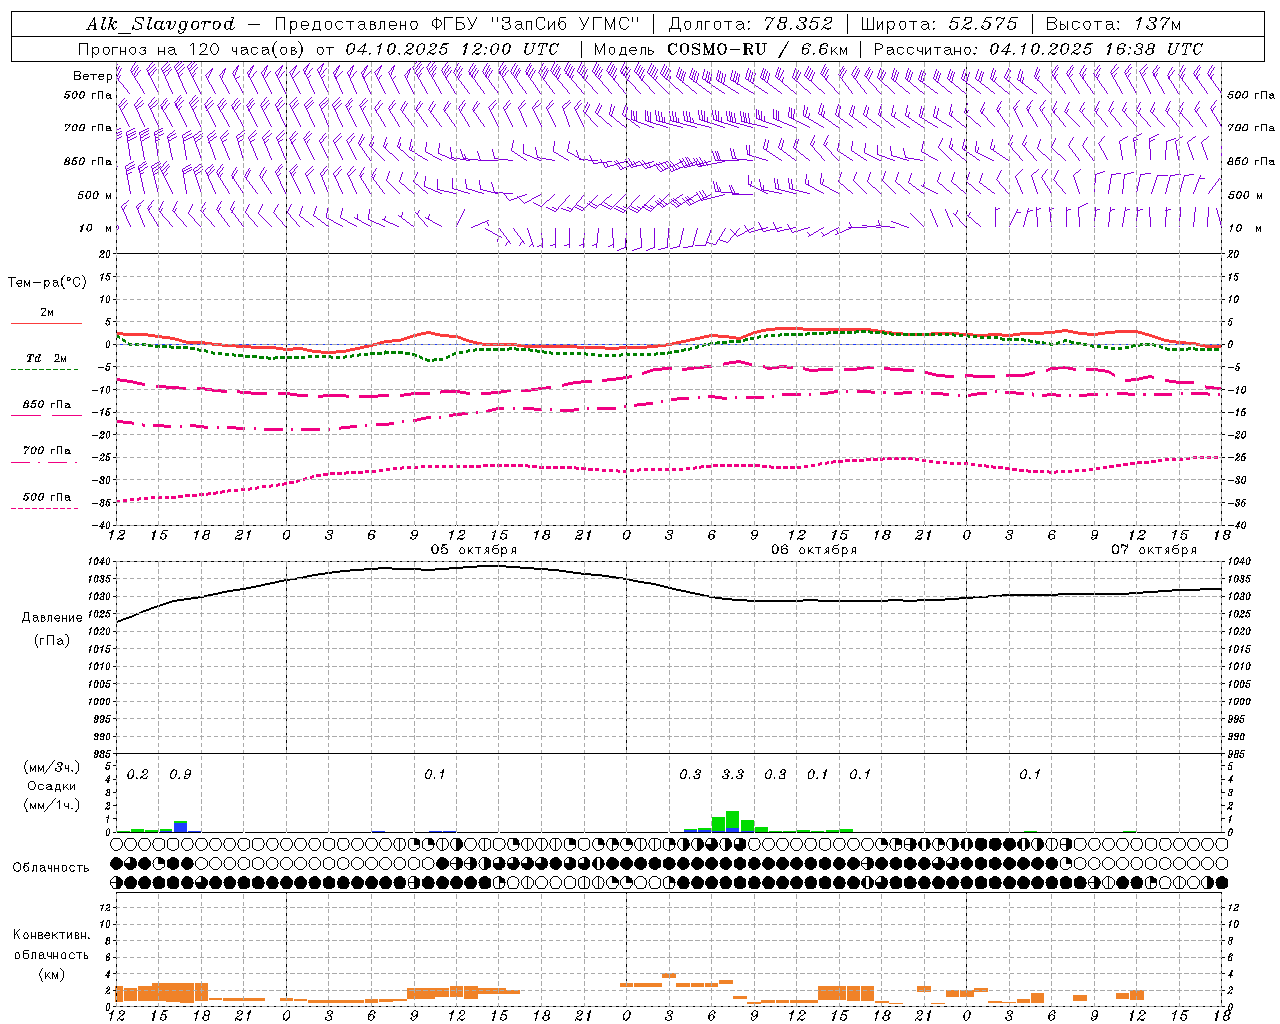Click the tallest green precipitation bar on 06 октября
Image resolution: width=1280 pixels, height=1024 pixels.
[x=732, y=820]
